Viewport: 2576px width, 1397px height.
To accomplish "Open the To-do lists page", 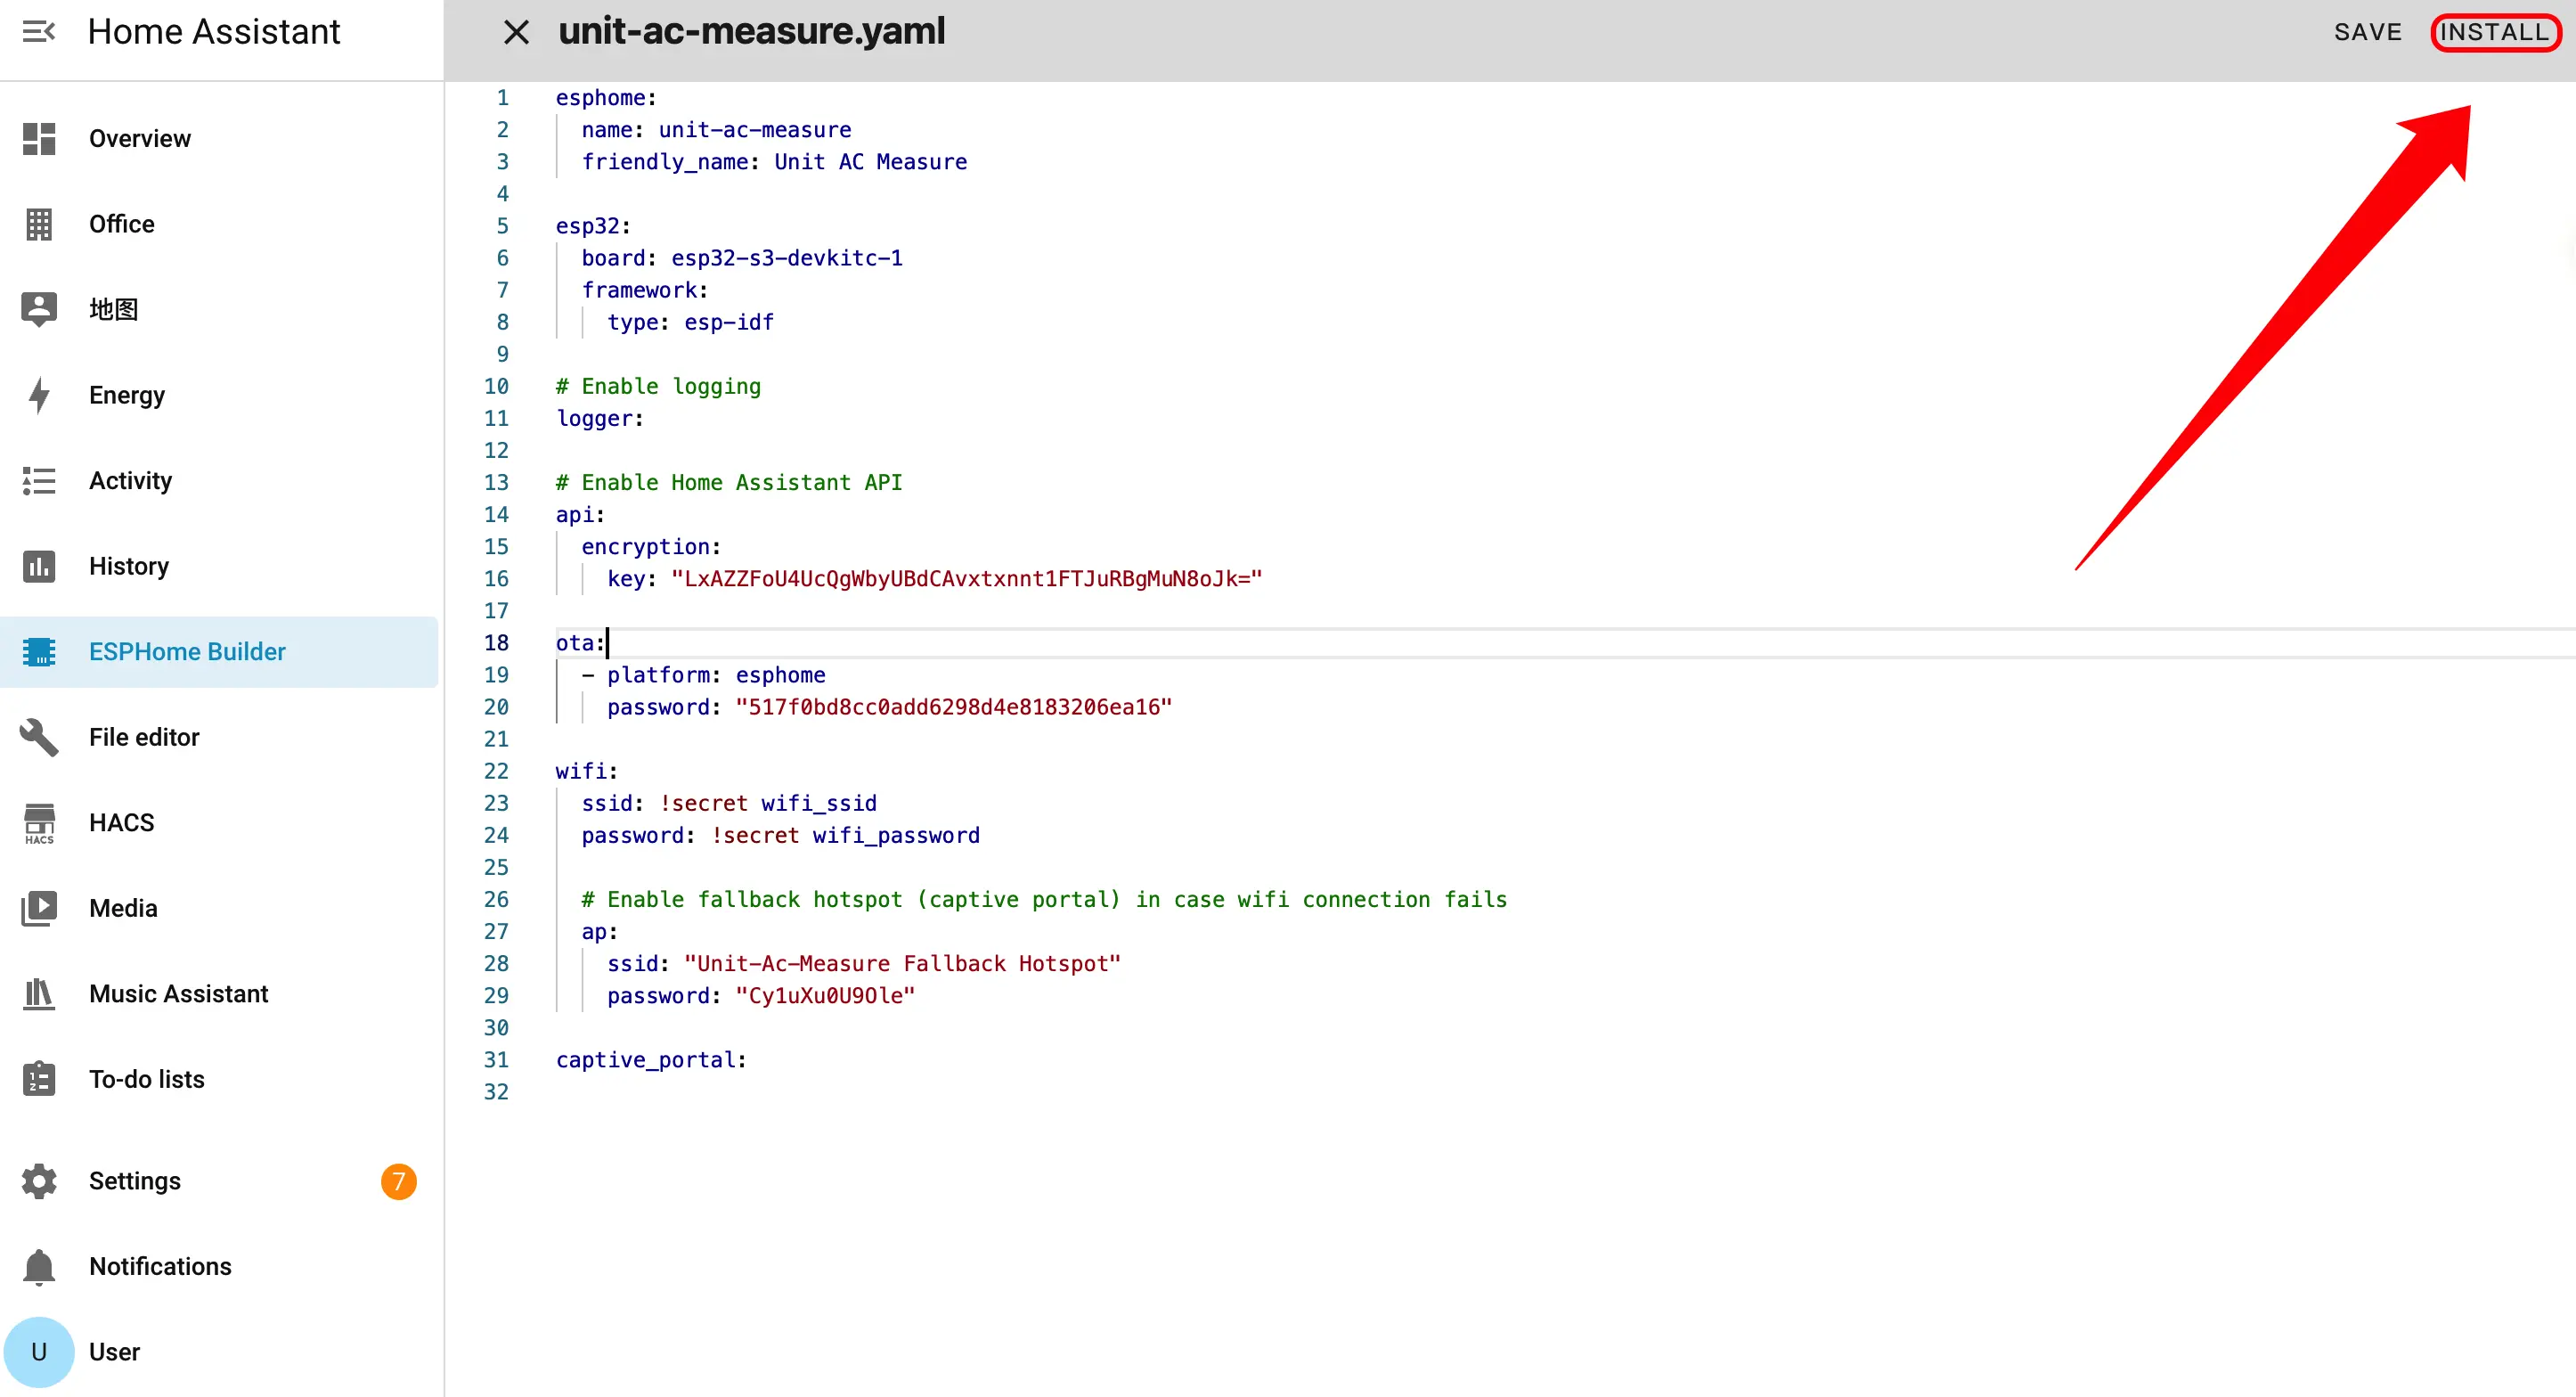I will [x=146, y=1079].
